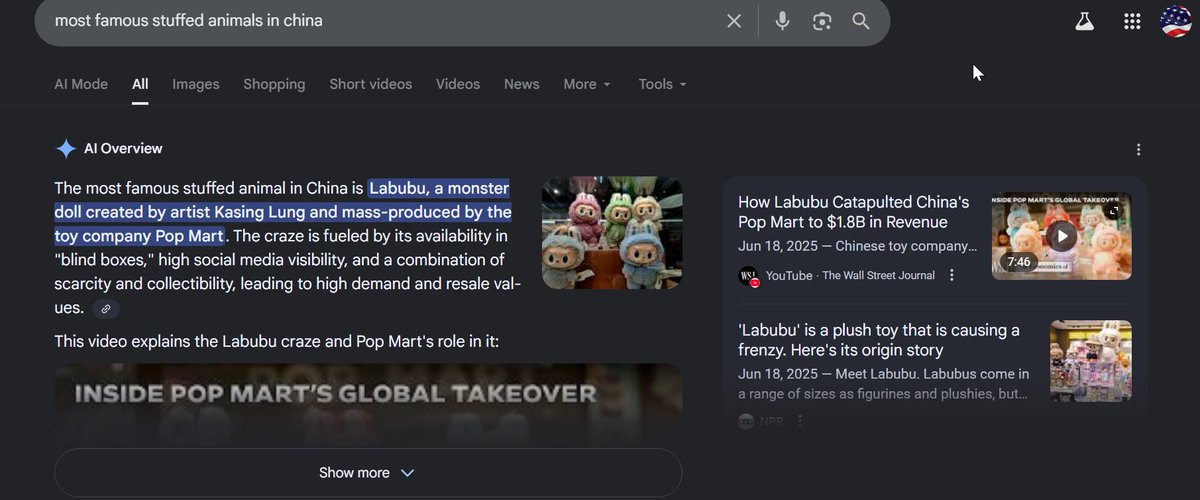Click in the search query field
Viewport: 1200px width, 500px height.
pos(380,21)
